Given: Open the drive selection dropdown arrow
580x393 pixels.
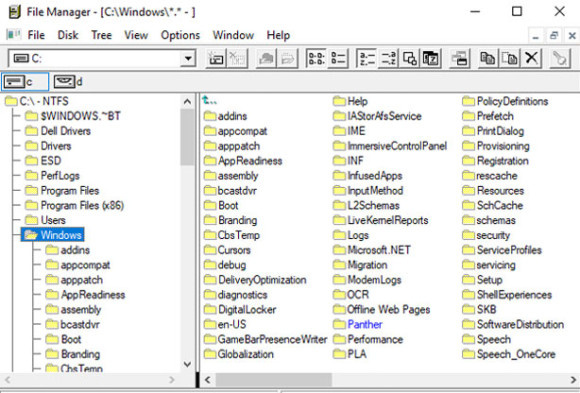Looking at the screenshot, I should pyautogui.click(x=188, y=58).
